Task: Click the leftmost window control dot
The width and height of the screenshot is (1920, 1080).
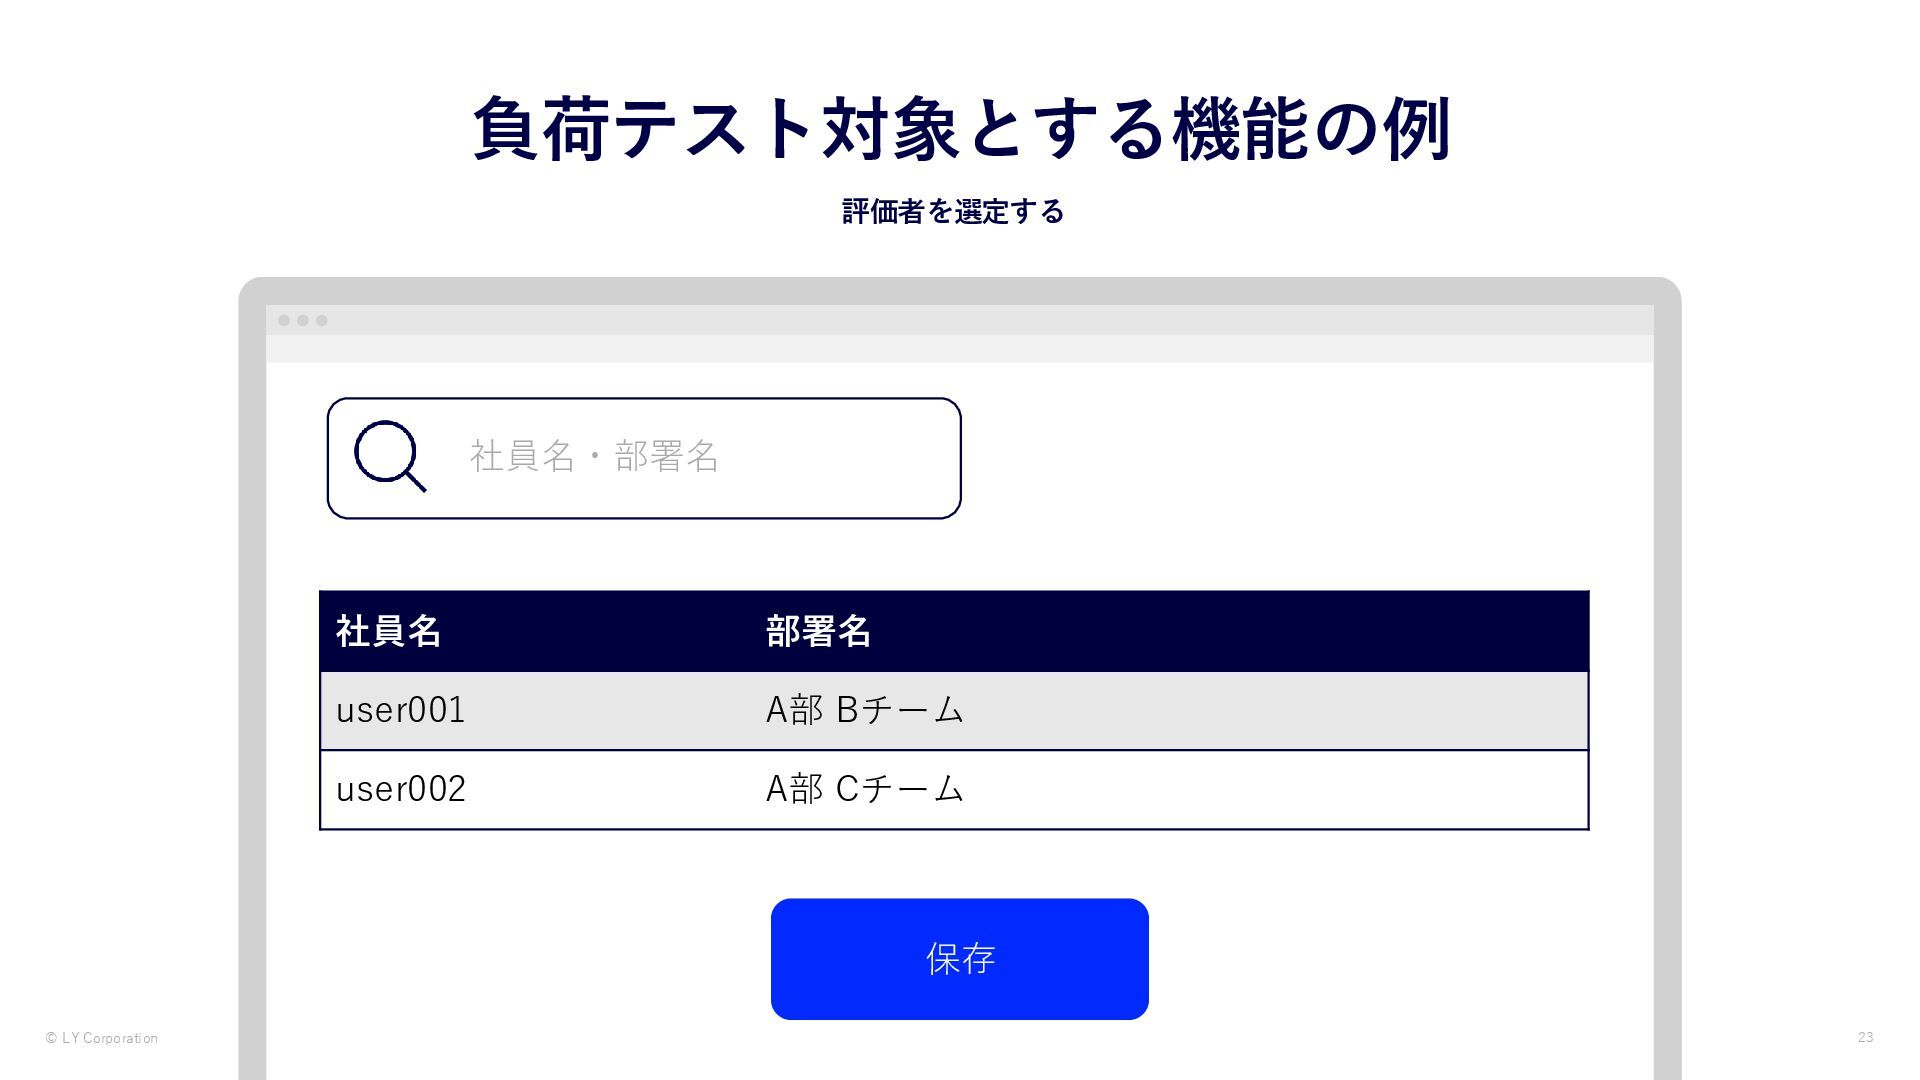Action: (x=284, y=321)
